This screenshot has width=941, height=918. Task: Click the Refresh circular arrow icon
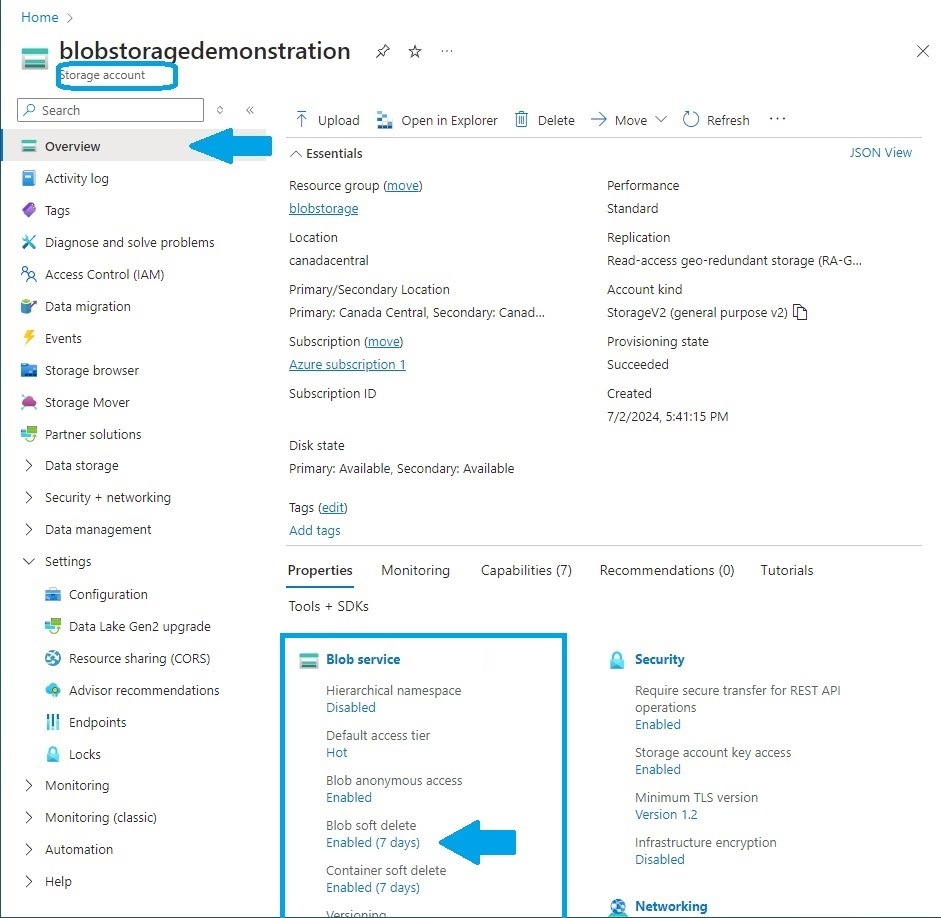(691, 119)
